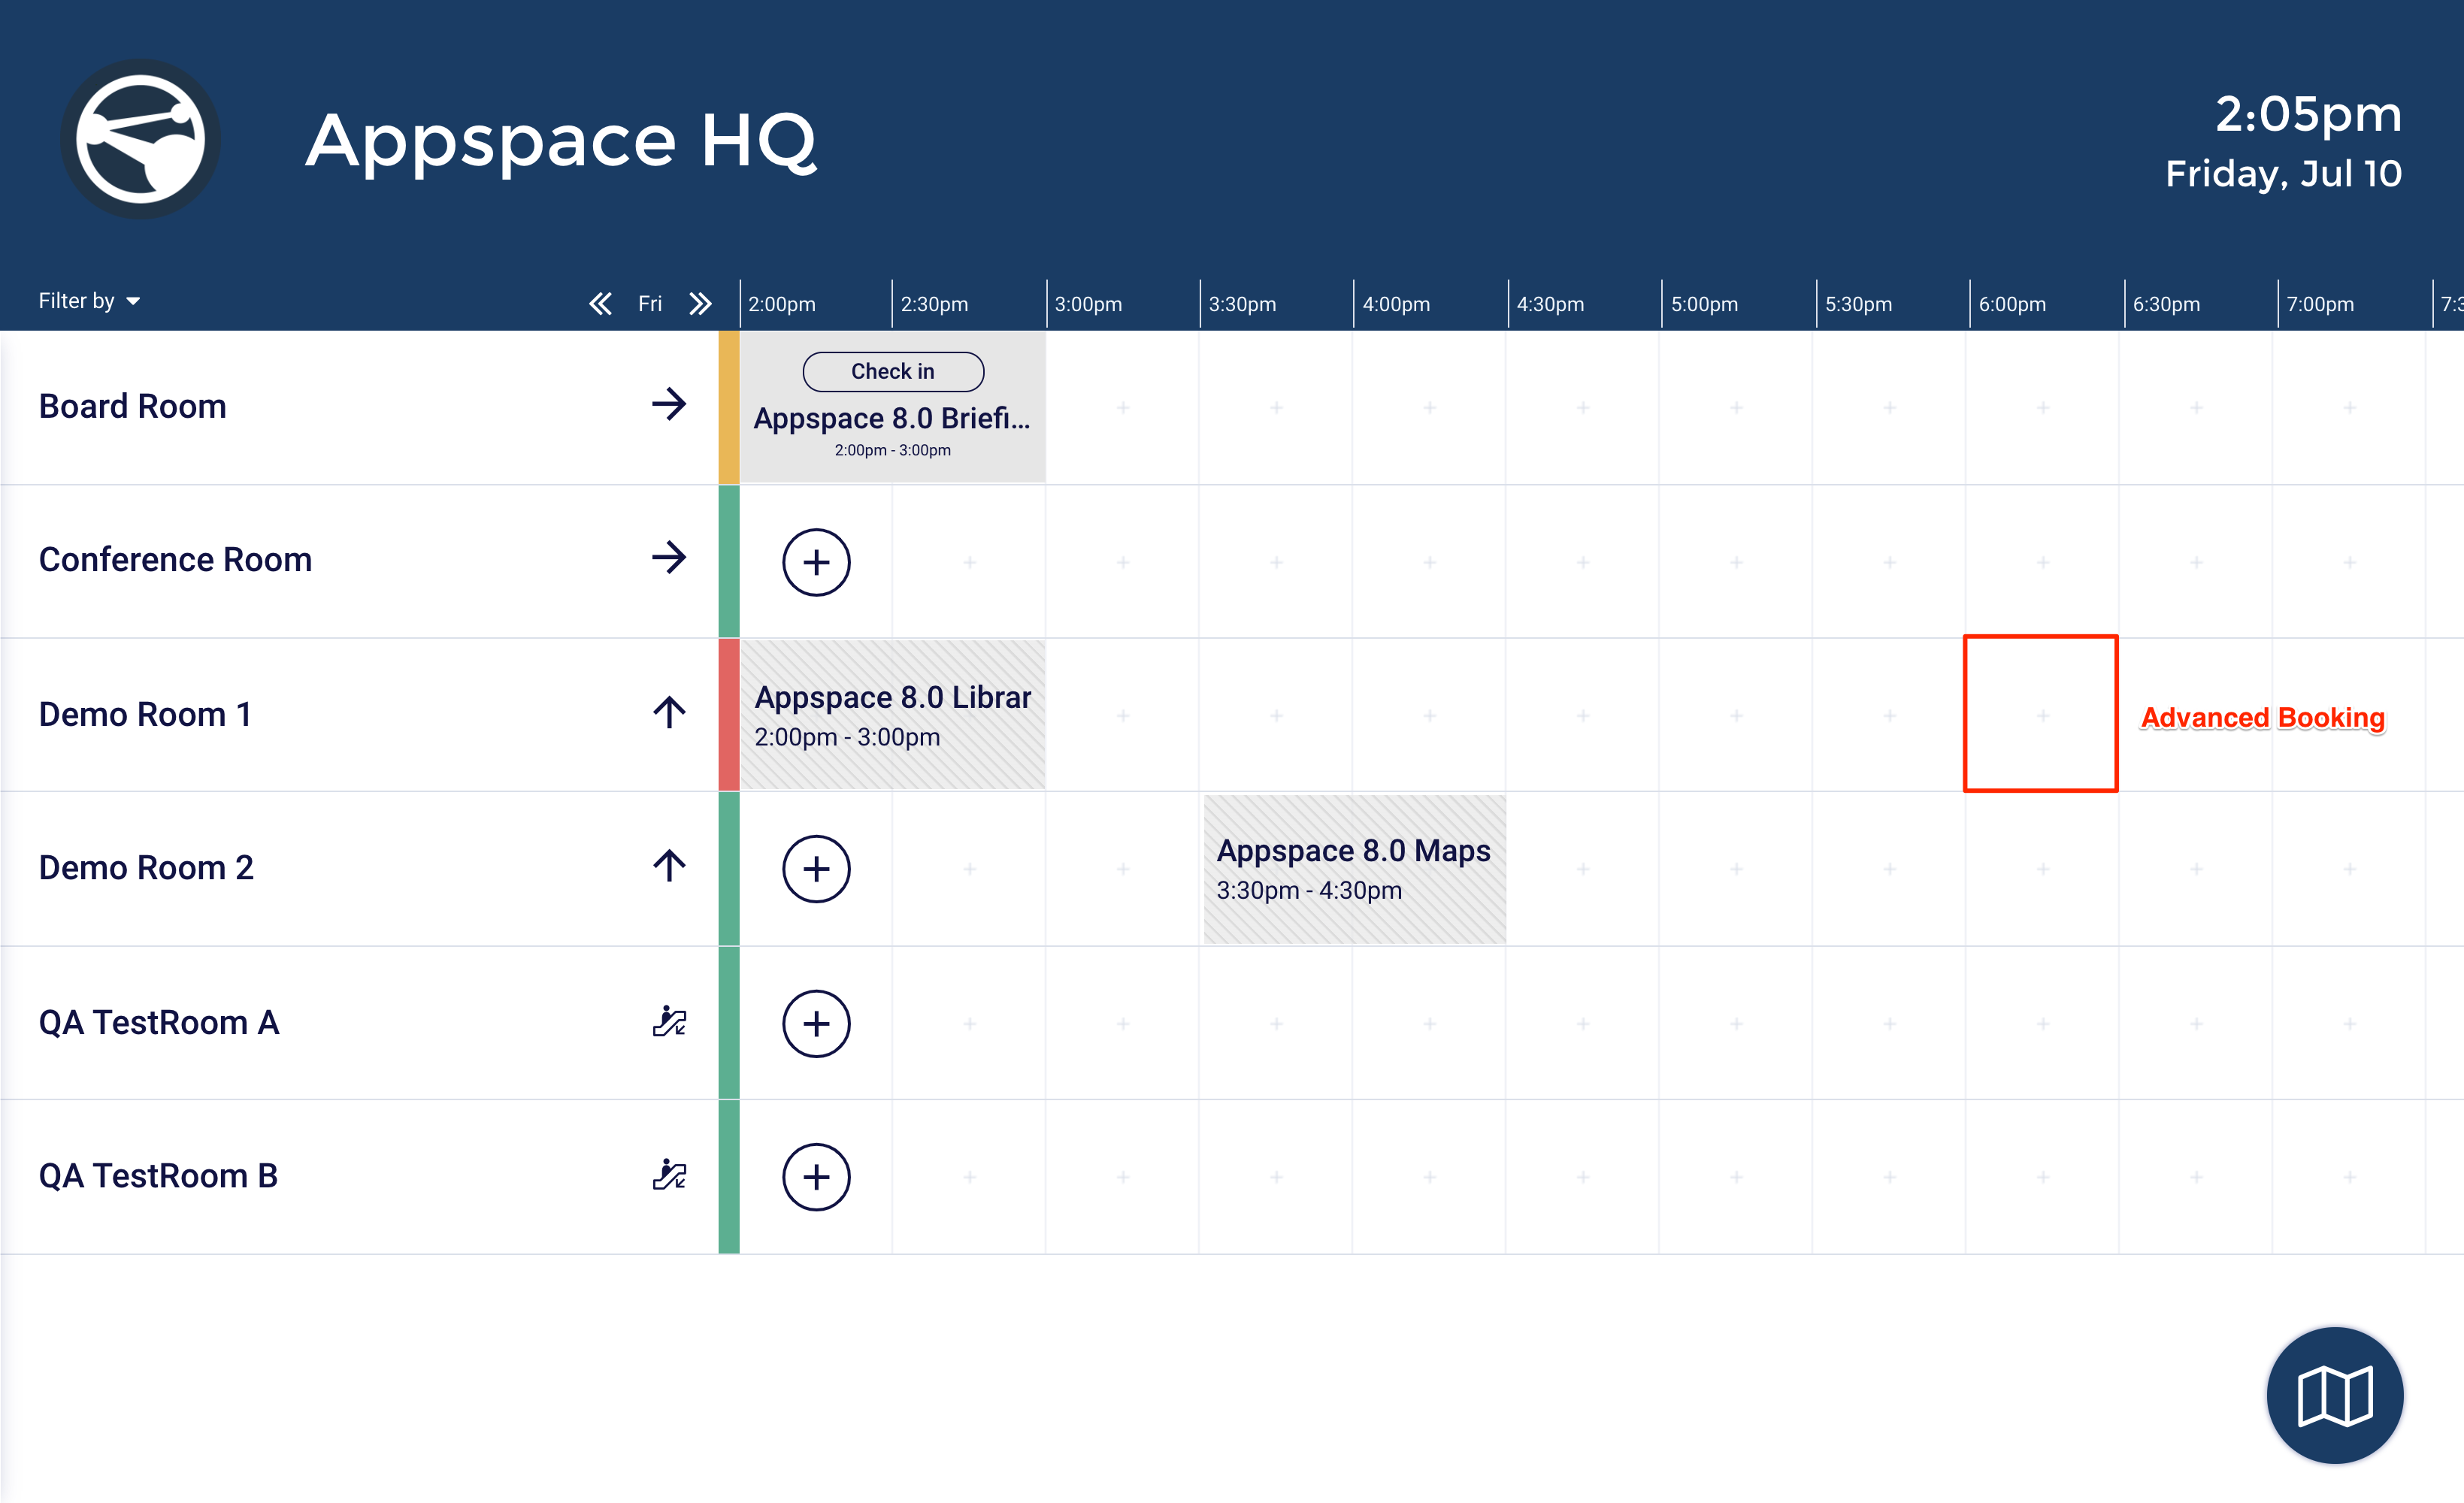This screenshot has height=1503, width=2464.
Task: Select the Demo Room 1 label
Action: point(145,714)
